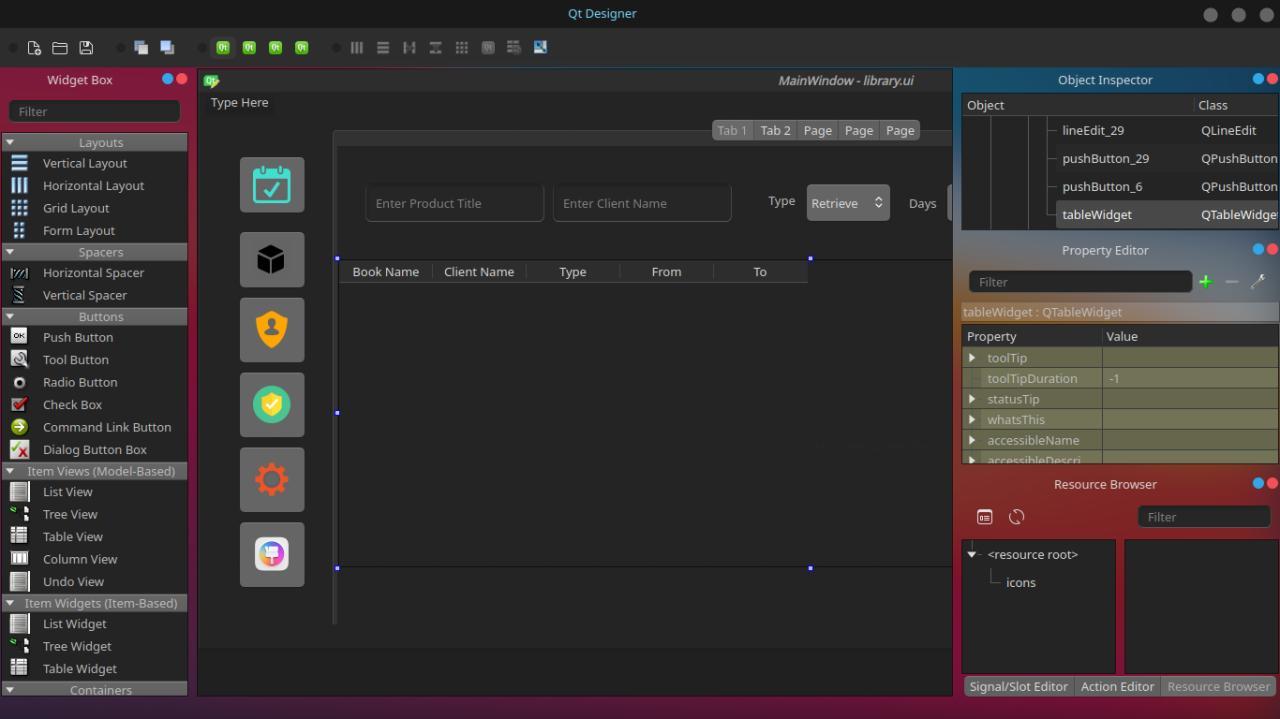Collapse the Buttons category in Widget Box

point(10,316)
